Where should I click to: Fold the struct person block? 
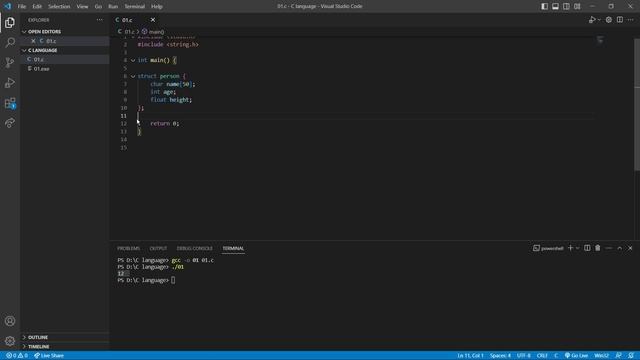[x=133, y=76]
